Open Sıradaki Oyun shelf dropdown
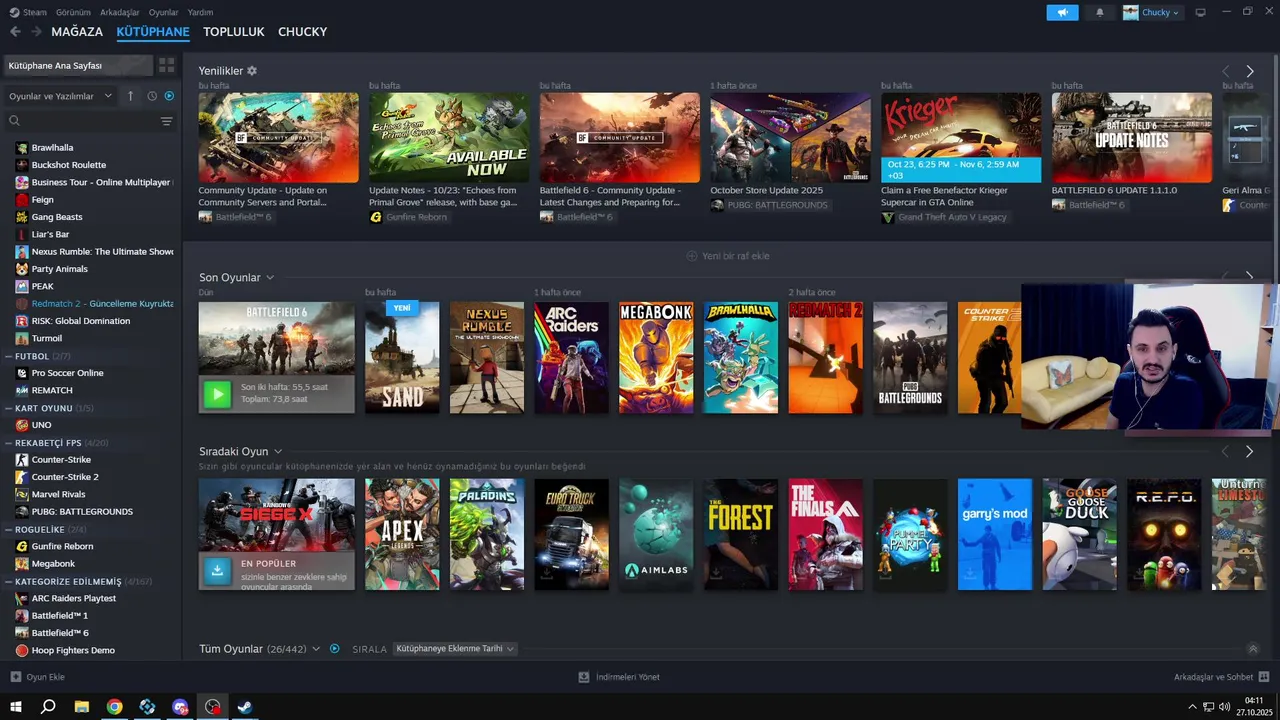Screen dimensions: 1280x720 (278, 451)
